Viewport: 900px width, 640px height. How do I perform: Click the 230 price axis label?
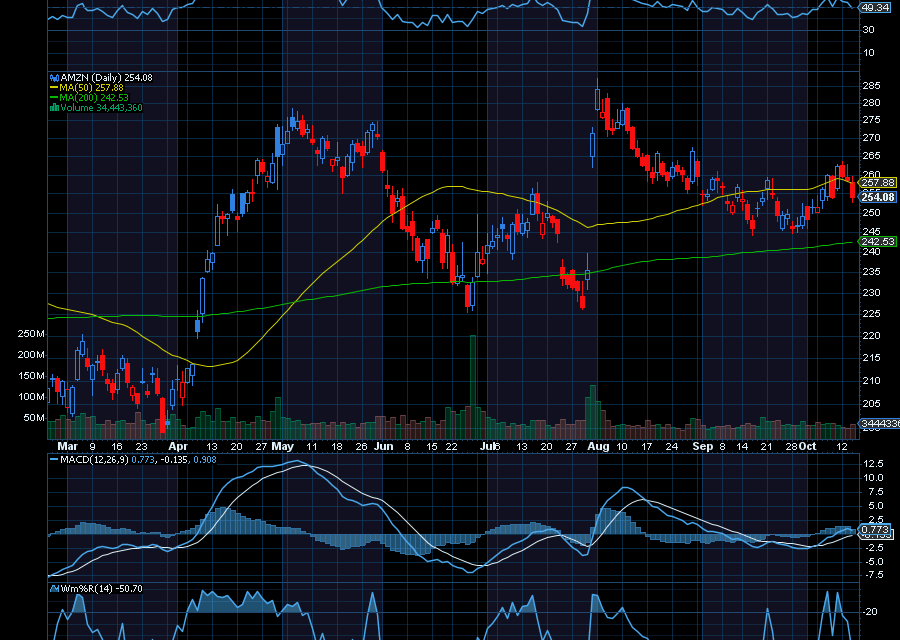click(871, 292)
